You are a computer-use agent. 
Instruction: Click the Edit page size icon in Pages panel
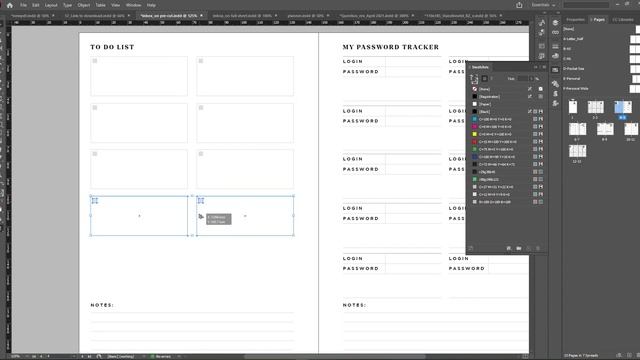click(619, 356)
